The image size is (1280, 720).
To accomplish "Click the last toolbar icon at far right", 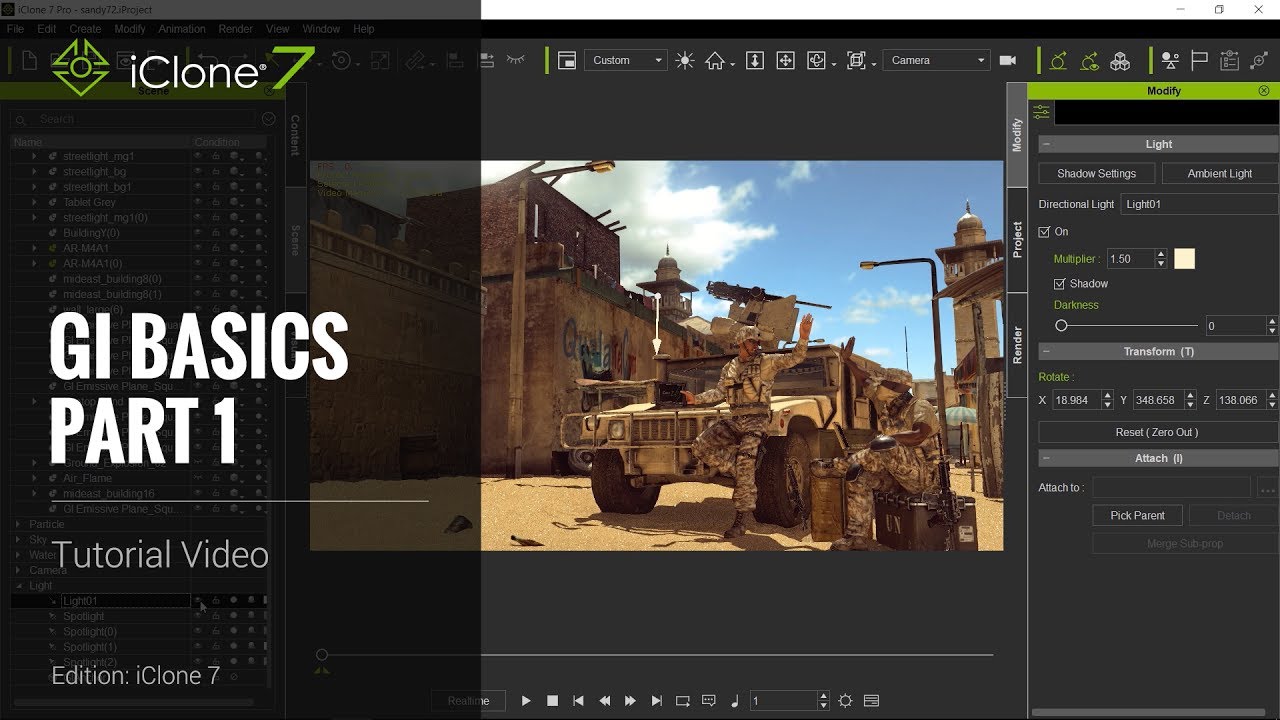I will (1260, 61).
